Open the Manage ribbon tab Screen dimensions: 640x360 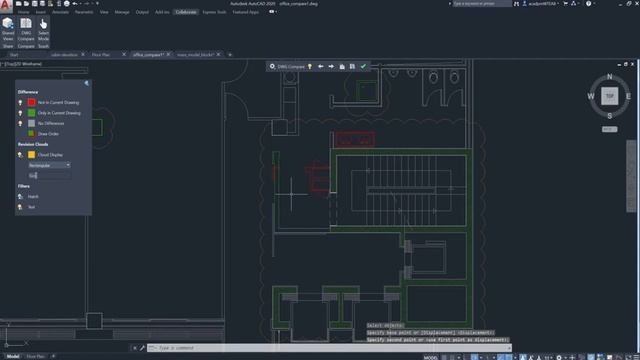(x=122, y=12)
